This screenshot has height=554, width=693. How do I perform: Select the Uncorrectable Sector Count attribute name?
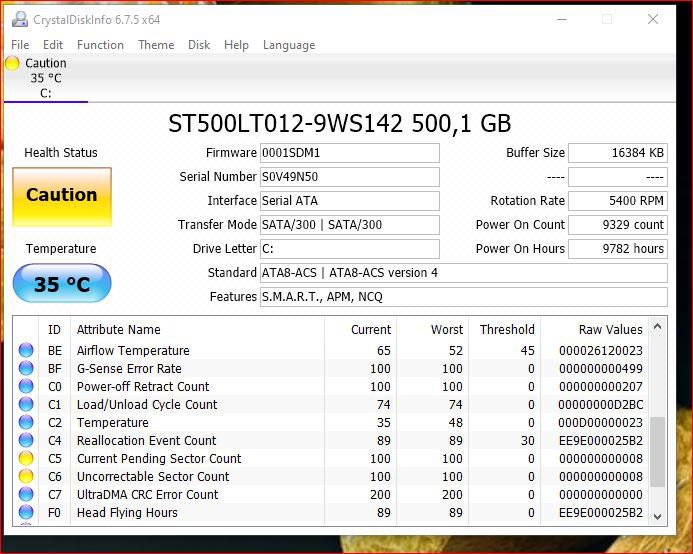153,477
